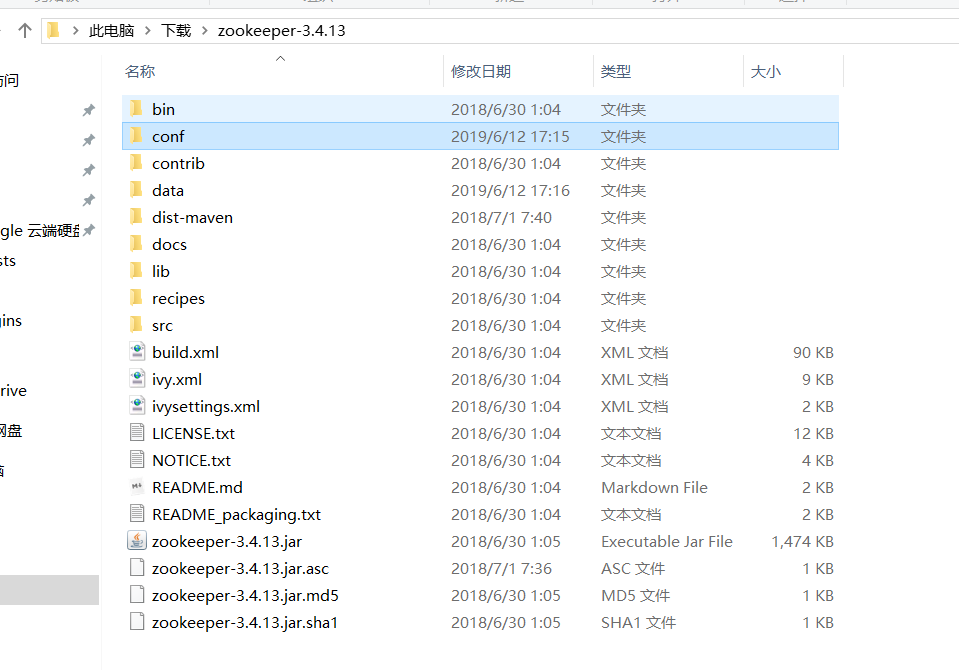Navigate to 下载 in breadcrumb
This screenshot has height=670, width=959.
176,31
